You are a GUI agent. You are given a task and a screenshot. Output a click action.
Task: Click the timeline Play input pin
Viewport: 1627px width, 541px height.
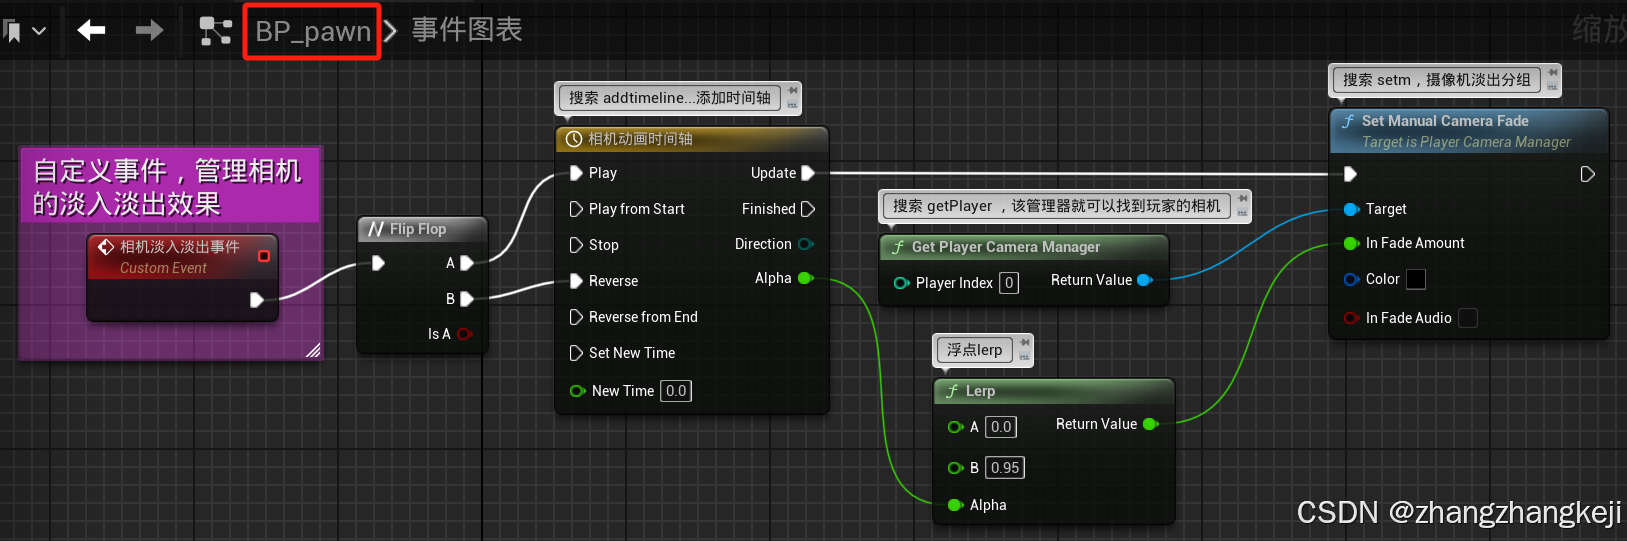pyautogui.click(x=576, y=173)
